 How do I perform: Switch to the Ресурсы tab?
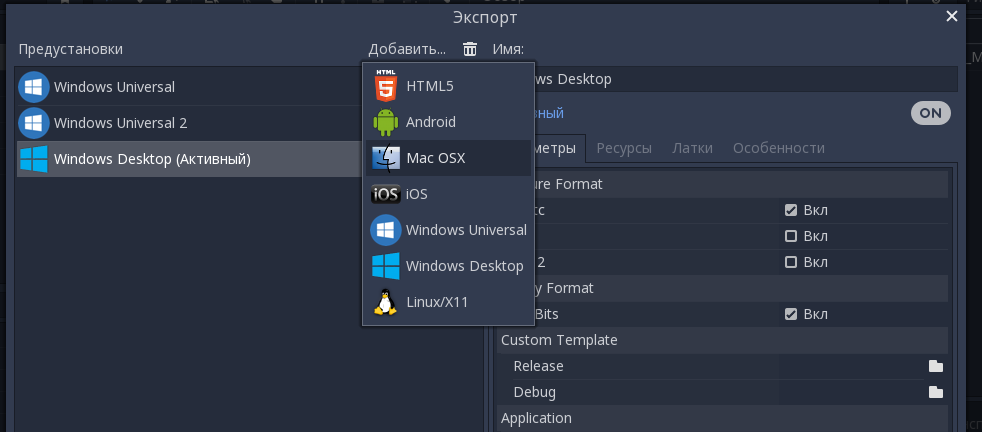coord(624,148)
